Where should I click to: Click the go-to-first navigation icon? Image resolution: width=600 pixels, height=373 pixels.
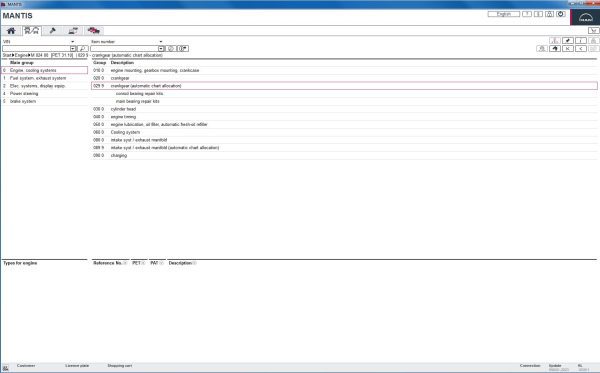(x=568, y=49)
